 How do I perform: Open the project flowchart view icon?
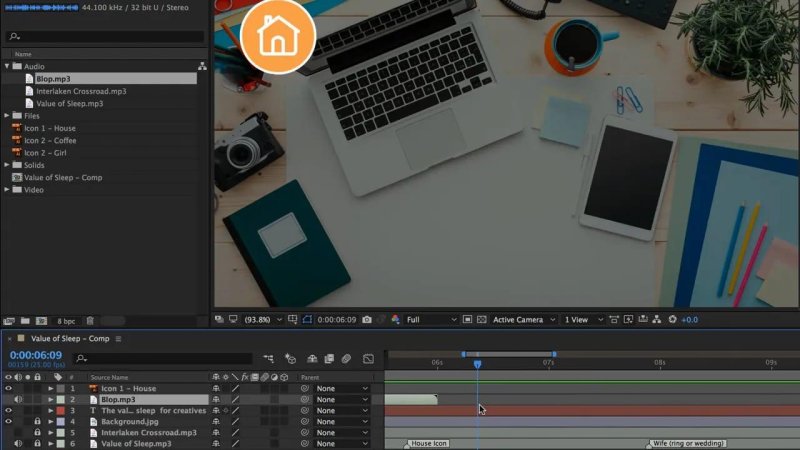click(202, 66)
